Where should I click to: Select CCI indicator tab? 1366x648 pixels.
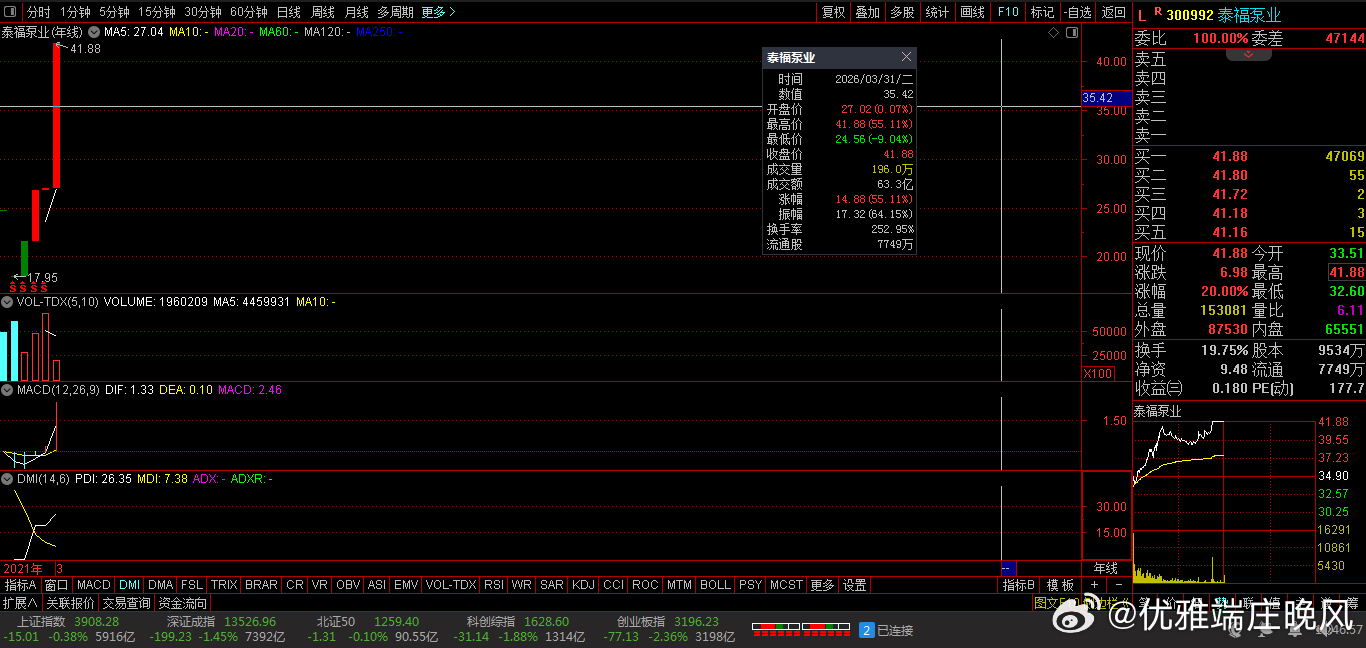(x=614, y=585)
